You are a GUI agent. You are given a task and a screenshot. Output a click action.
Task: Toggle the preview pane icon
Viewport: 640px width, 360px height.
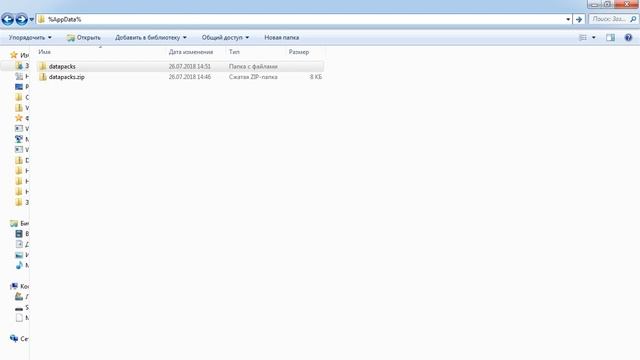[610, 38]
